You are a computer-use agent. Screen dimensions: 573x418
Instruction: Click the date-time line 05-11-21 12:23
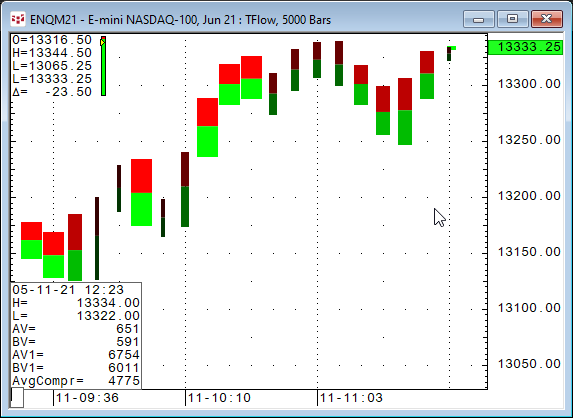click(68, 290)
